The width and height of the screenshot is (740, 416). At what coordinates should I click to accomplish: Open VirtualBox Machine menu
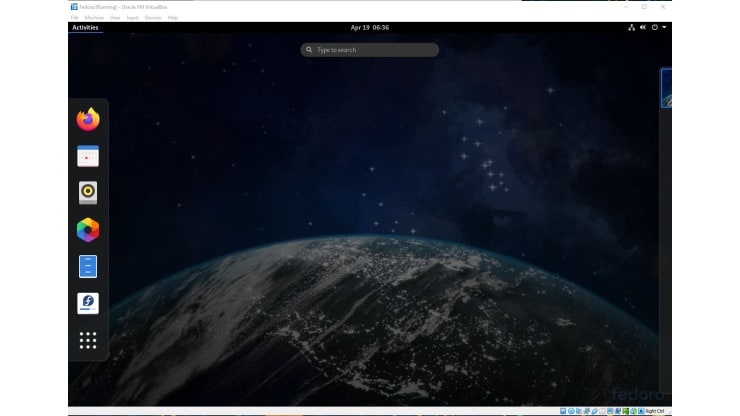coord(94,17)
